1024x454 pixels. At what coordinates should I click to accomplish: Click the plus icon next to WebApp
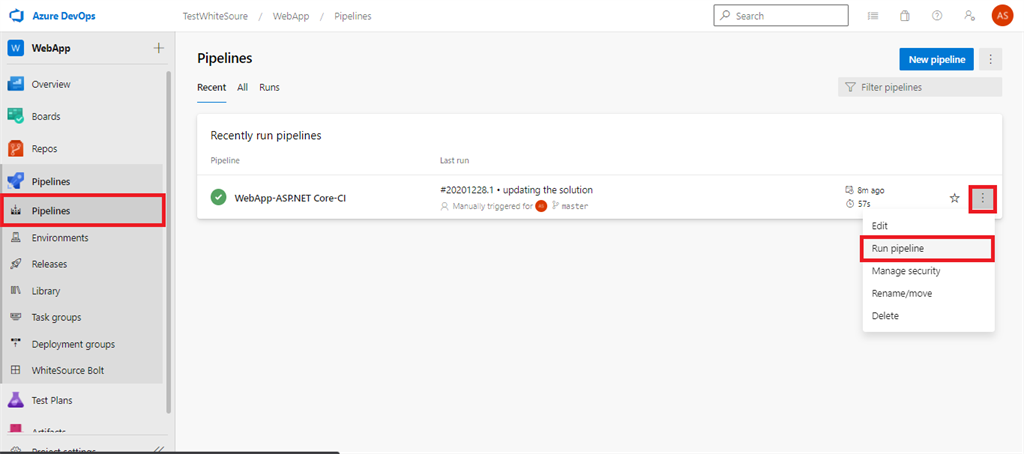pyautogui.click(x=159, y=48)
